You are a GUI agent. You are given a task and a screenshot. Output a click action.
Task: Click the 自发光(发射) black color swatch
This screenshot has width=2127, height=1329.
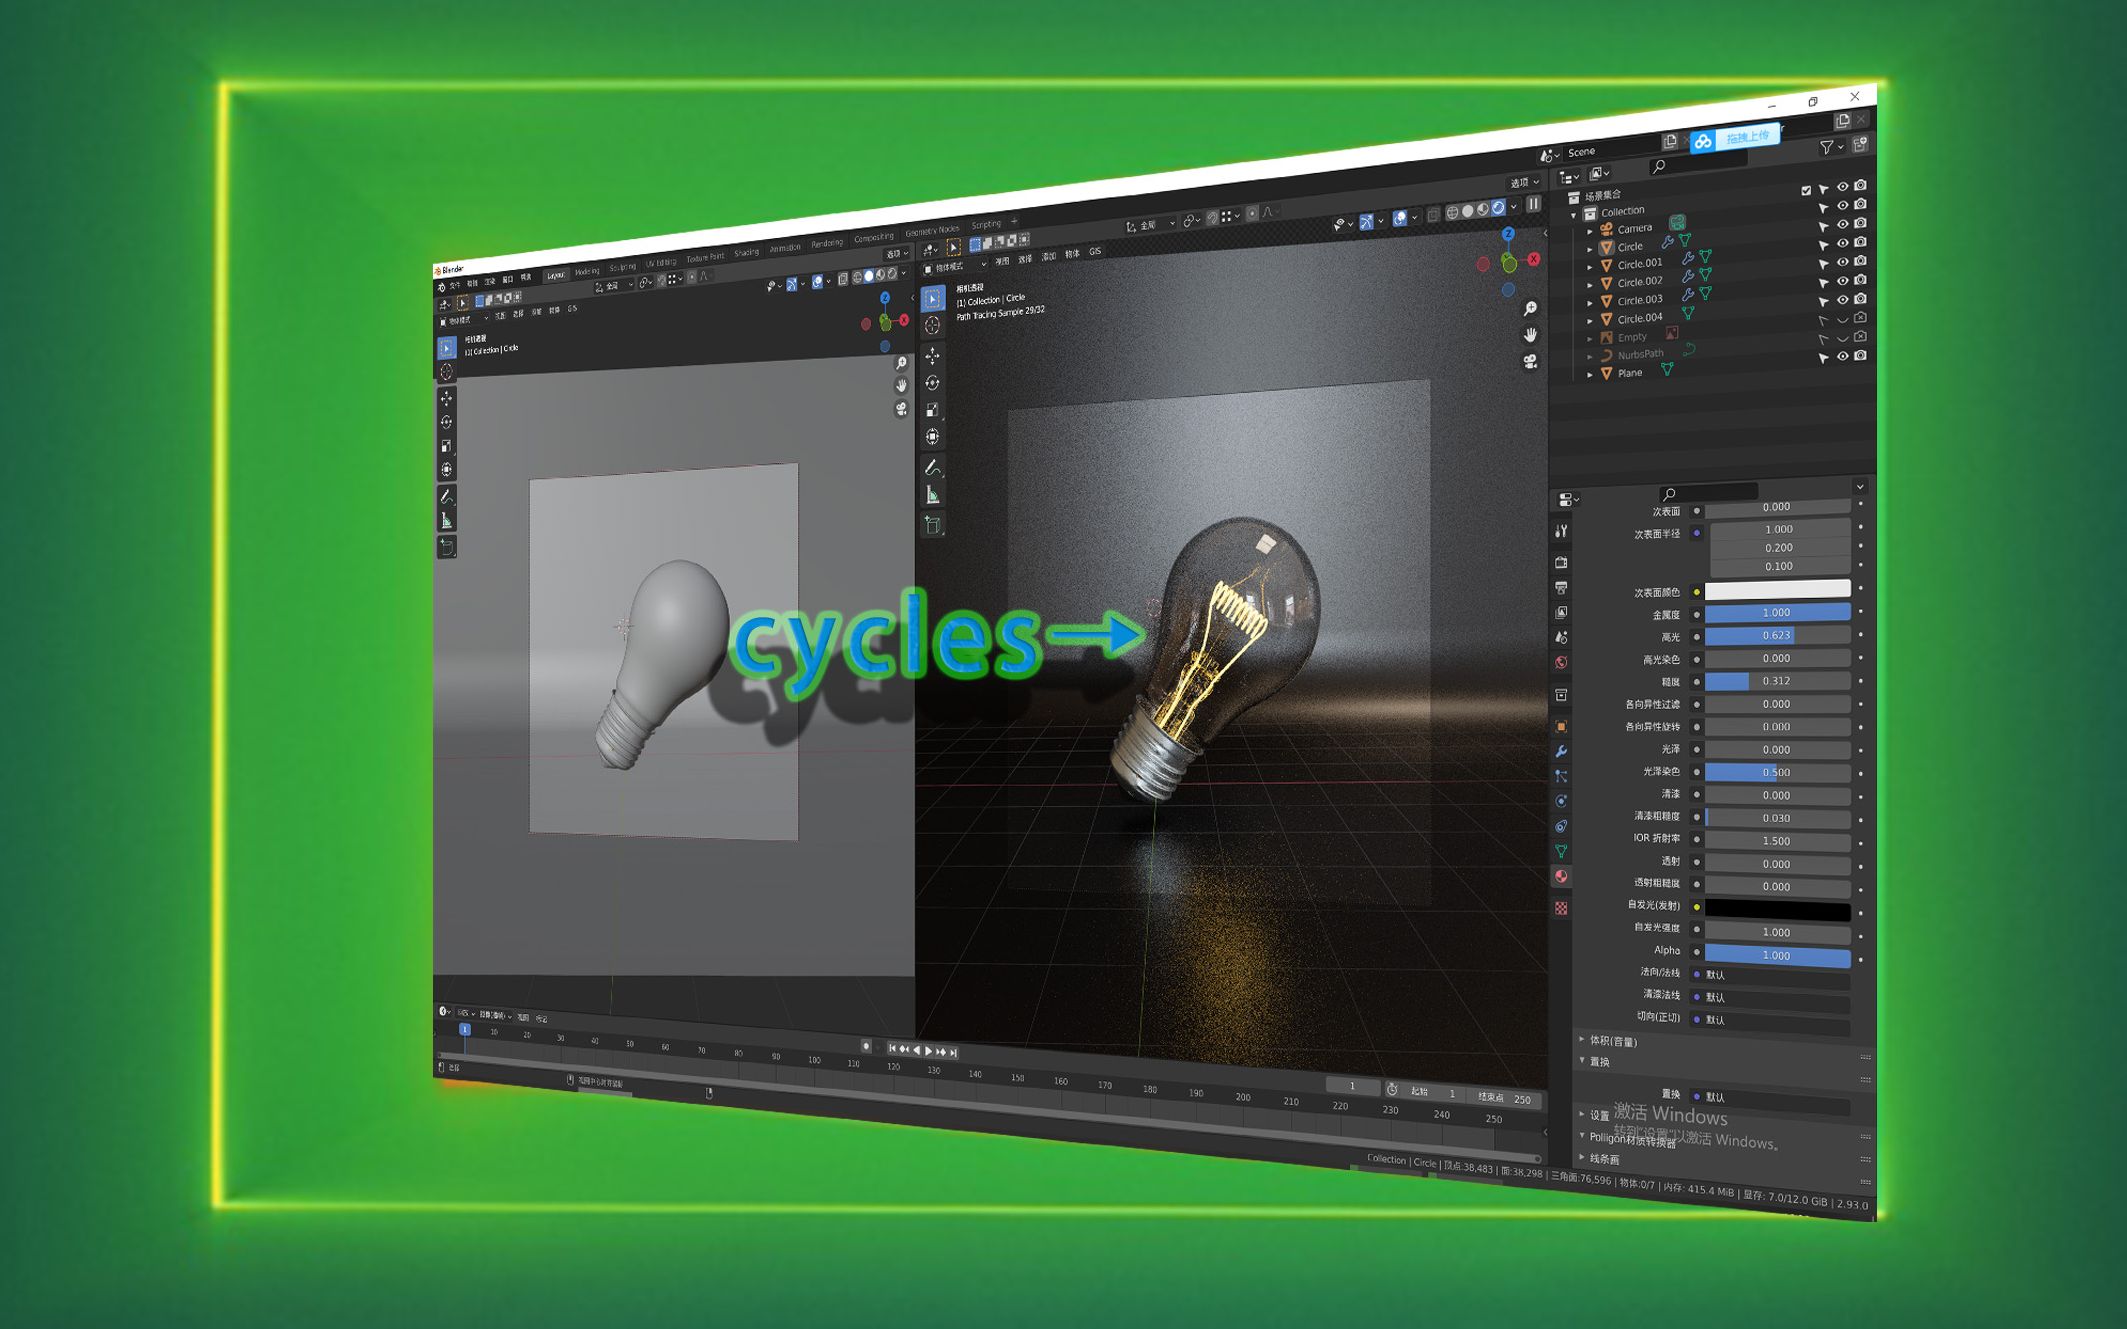pyautogui.click(x=1777, y=909)
